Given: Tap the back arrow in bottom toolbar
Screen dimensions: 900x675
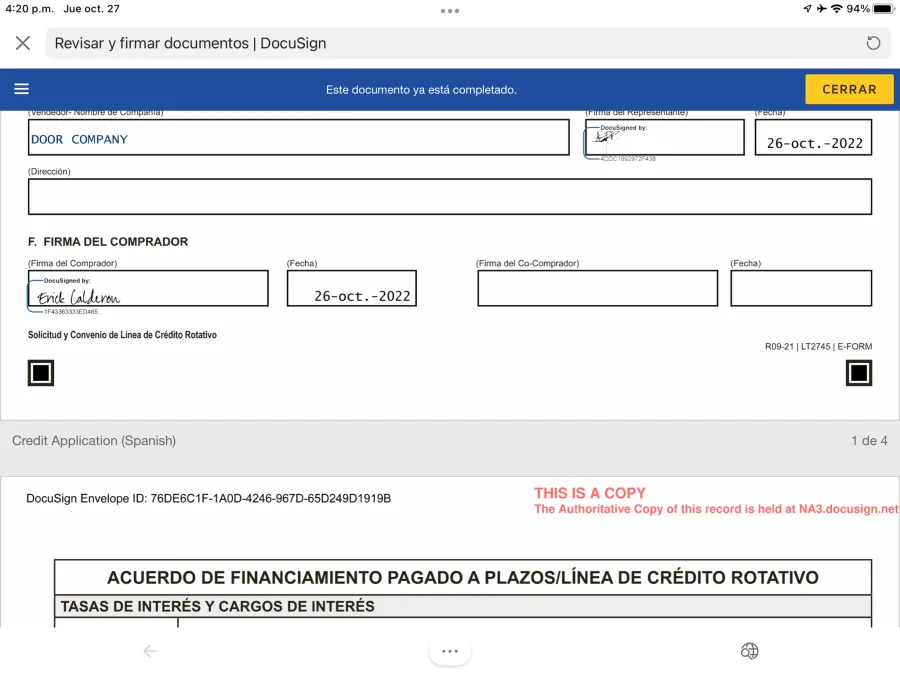Looking at the screenshot, I should [x=150, y=651].
